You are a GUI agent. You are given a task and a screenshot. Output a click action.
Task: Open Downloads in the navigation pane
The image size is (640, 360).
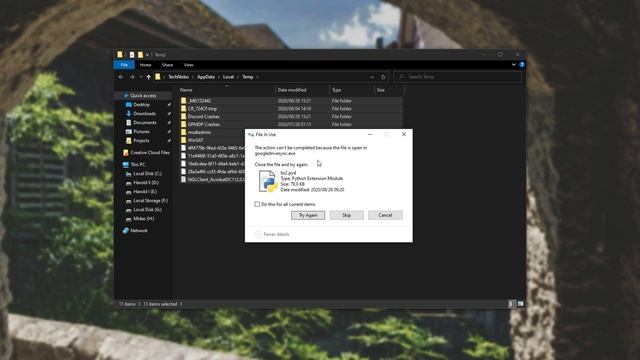[144, 113]
